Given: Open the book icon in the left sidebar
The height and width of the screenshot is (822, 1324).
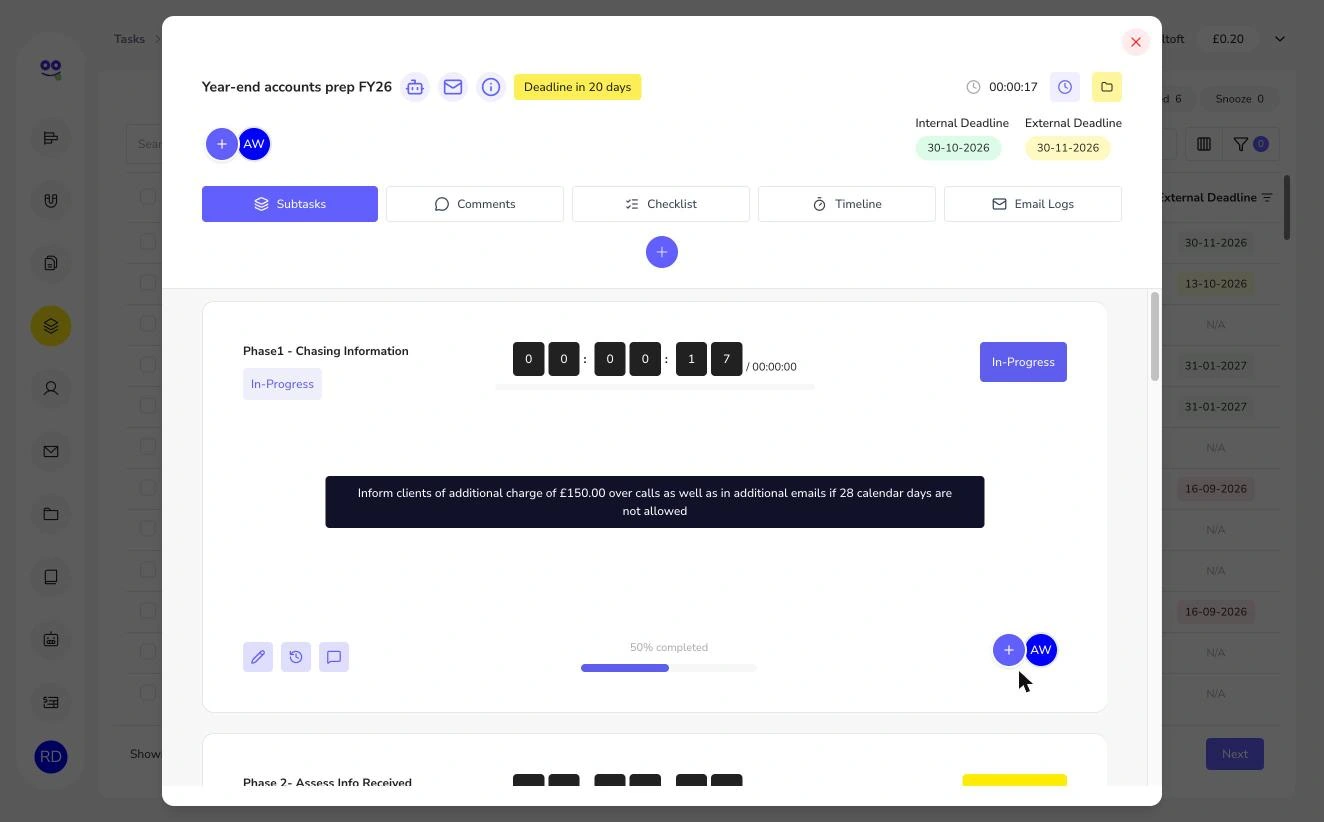Looking at the screenshot, I should click(x=51, y=577).
